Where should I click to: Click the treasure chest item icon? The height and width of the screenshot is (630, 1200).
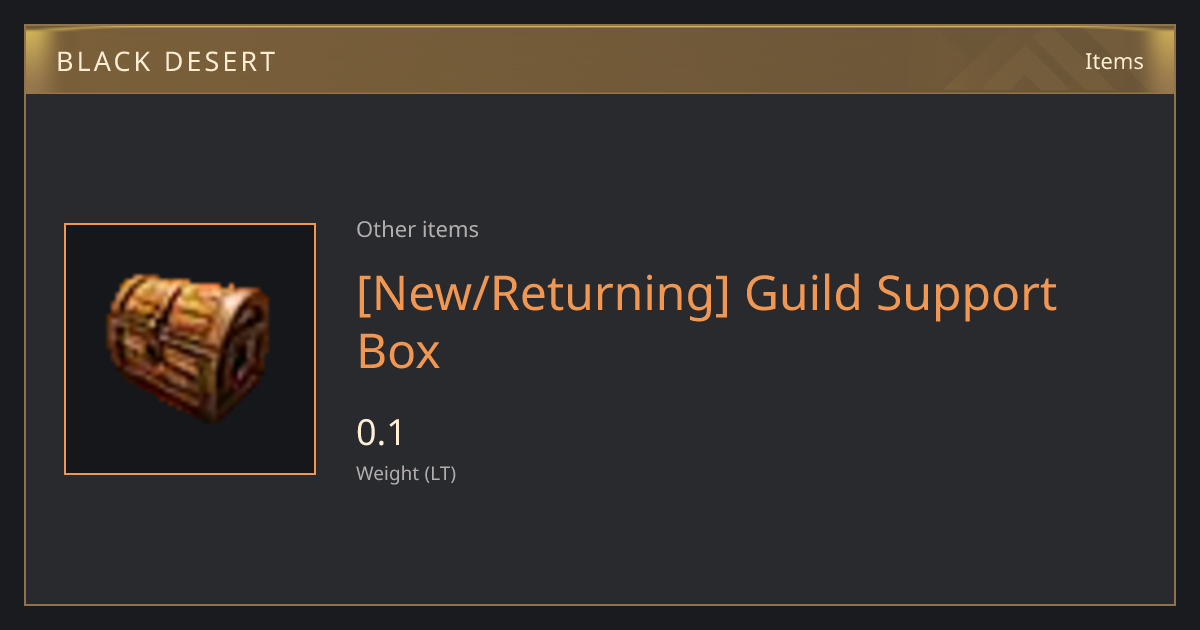[188, 348]
